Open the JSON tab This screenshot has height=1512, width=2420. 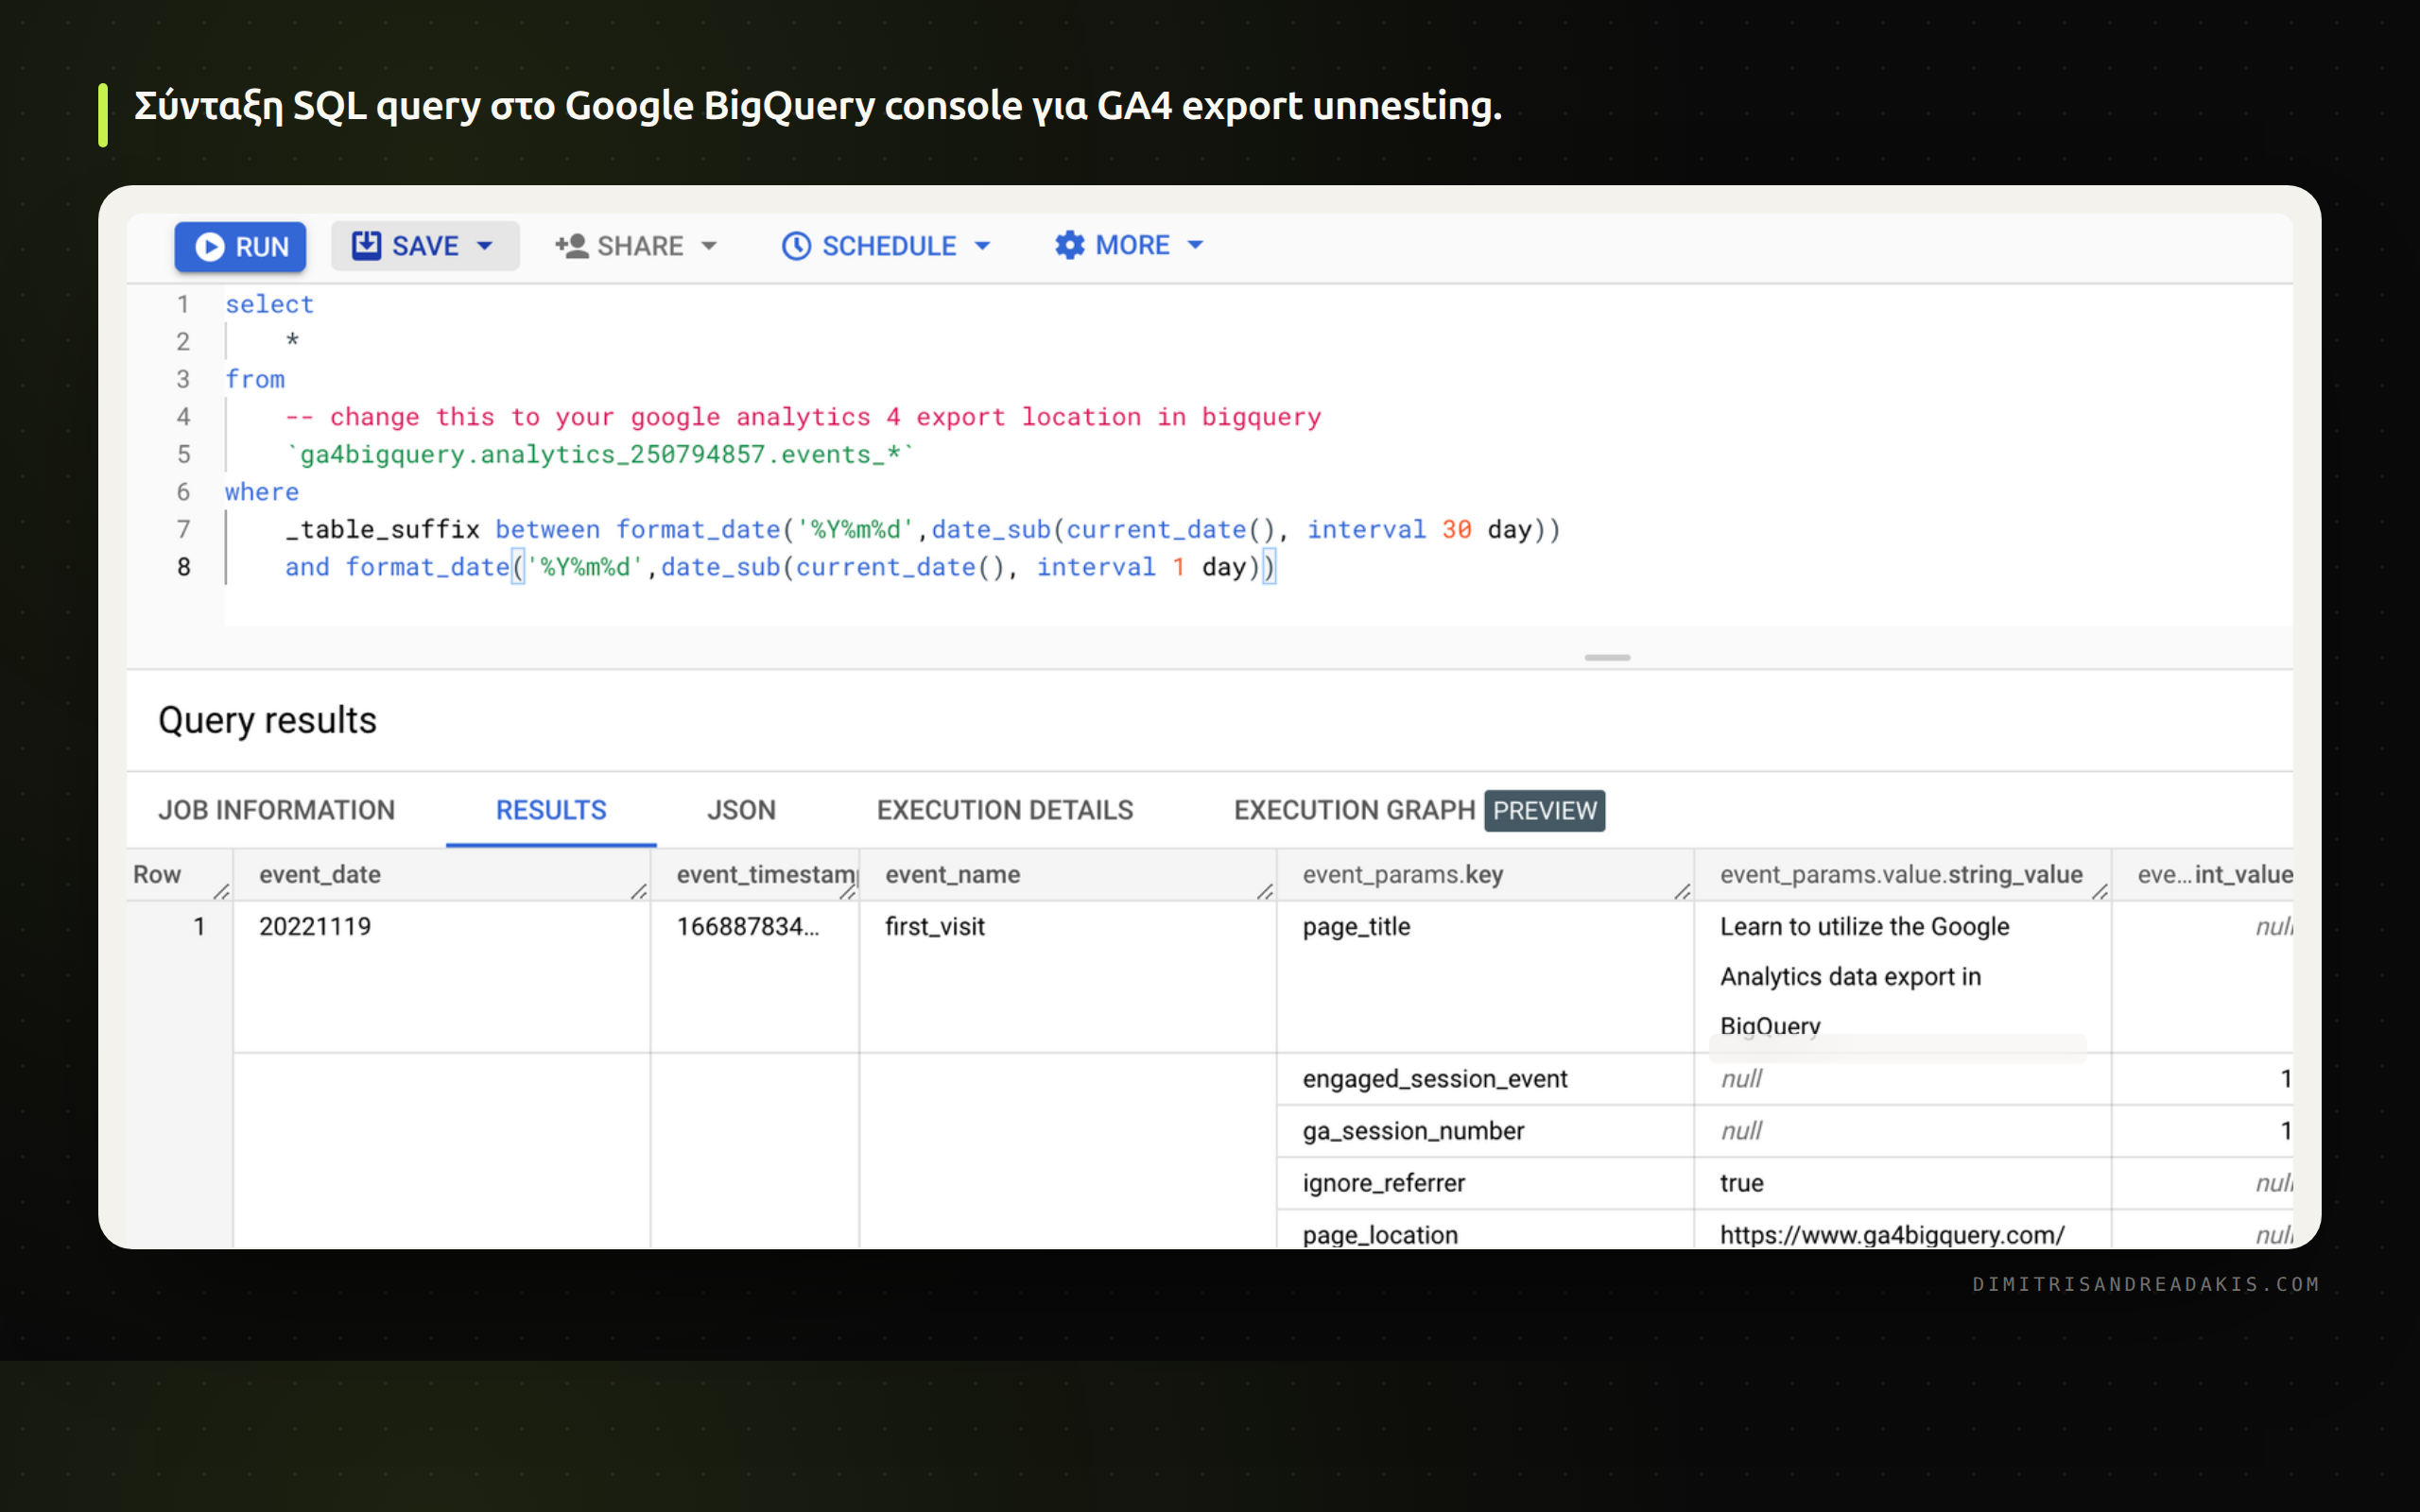741,810
